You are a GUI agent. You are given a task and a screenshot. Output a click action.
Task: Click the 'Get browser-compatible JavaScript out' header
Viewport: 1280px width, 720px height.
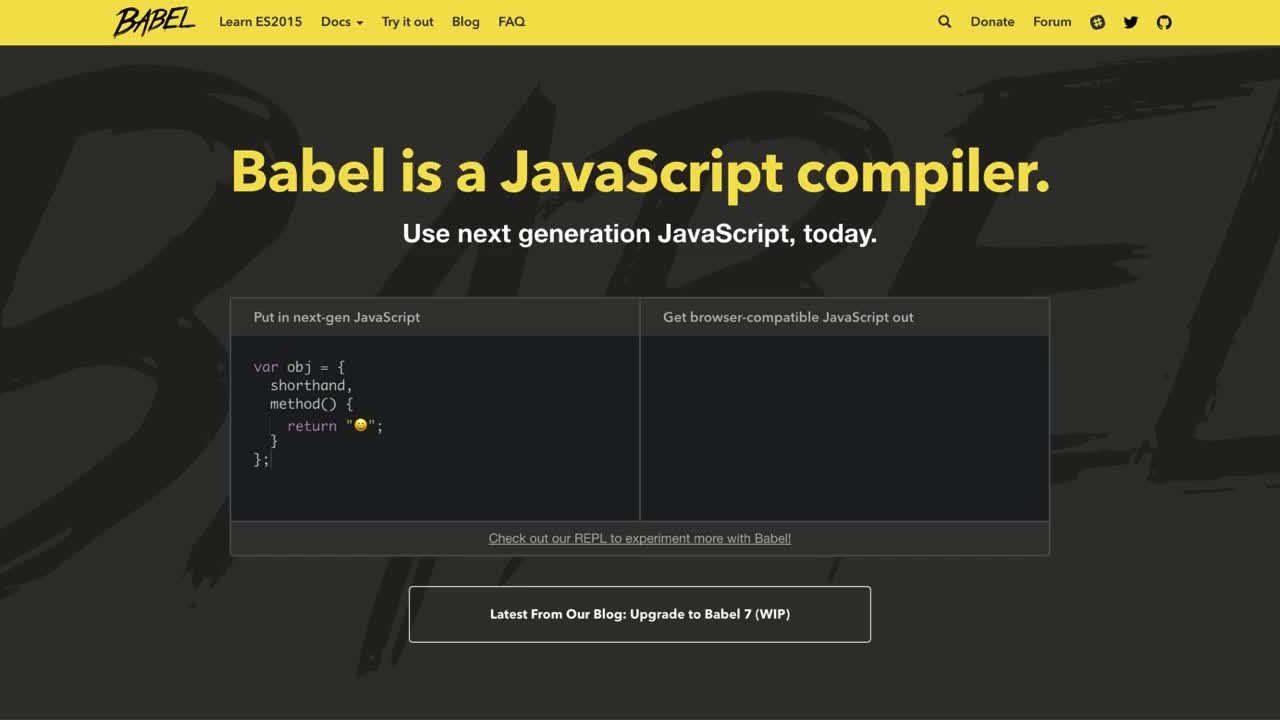(787, 317)
